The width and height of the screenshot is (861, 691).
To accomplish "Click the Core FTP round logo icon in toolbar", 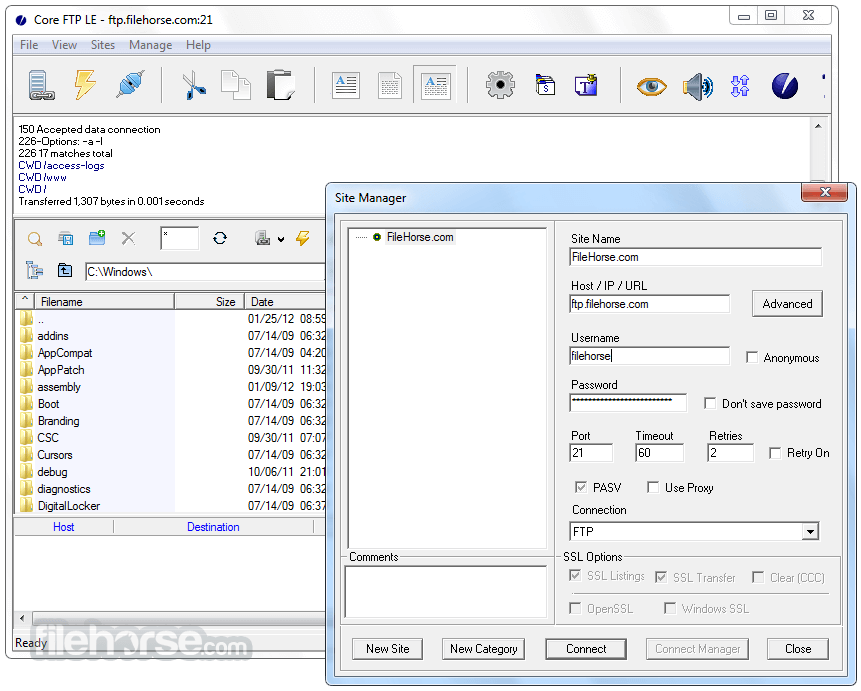I will [785, 86].
